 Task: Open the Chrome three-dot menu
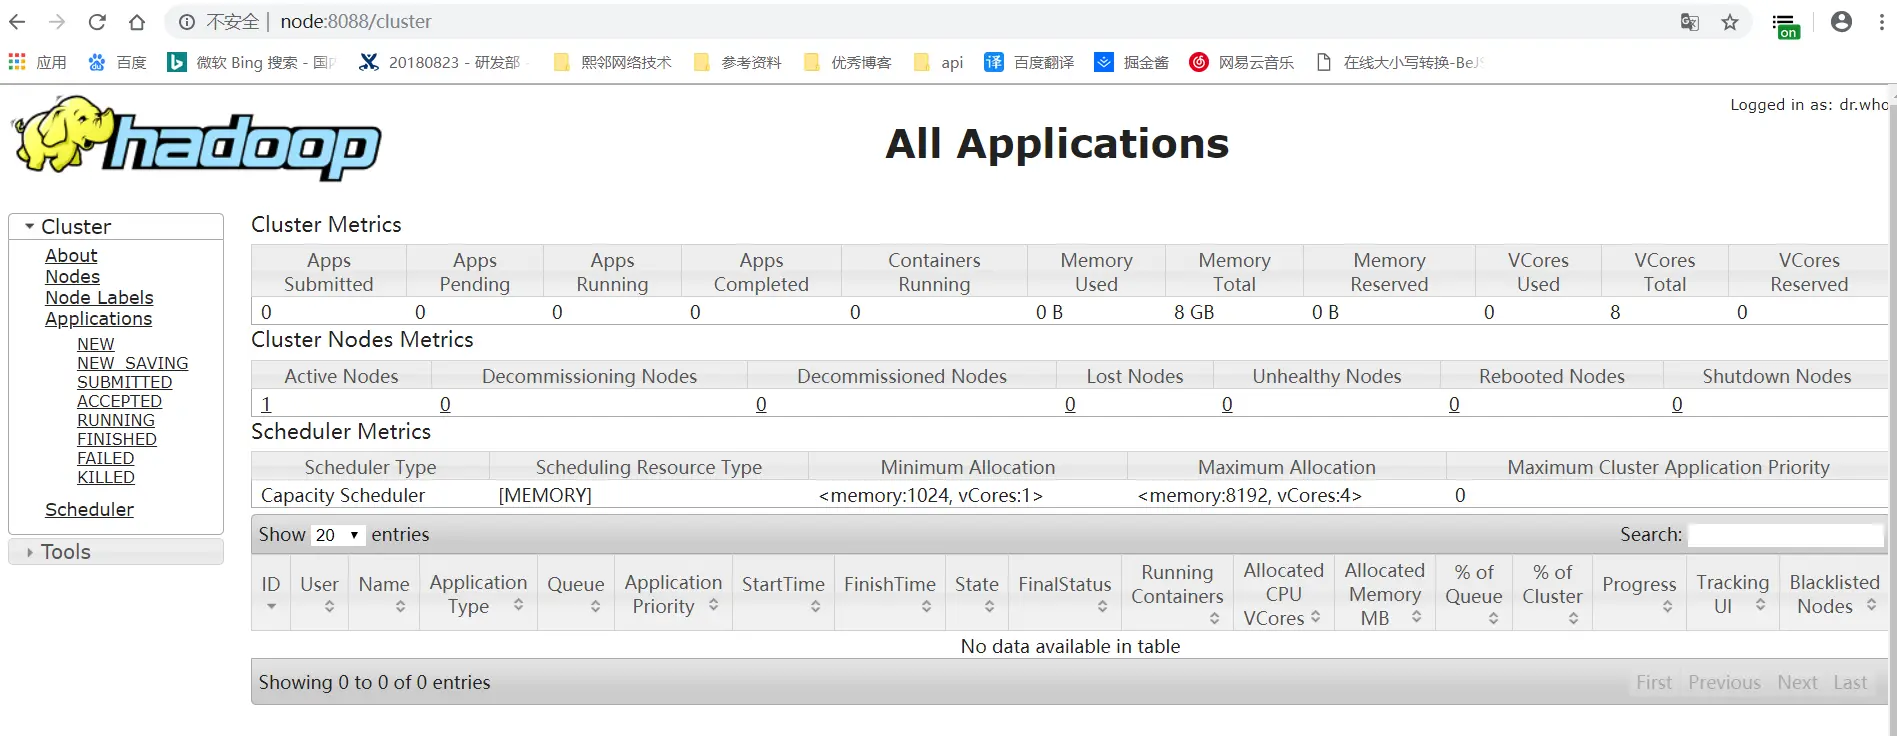1881,22
